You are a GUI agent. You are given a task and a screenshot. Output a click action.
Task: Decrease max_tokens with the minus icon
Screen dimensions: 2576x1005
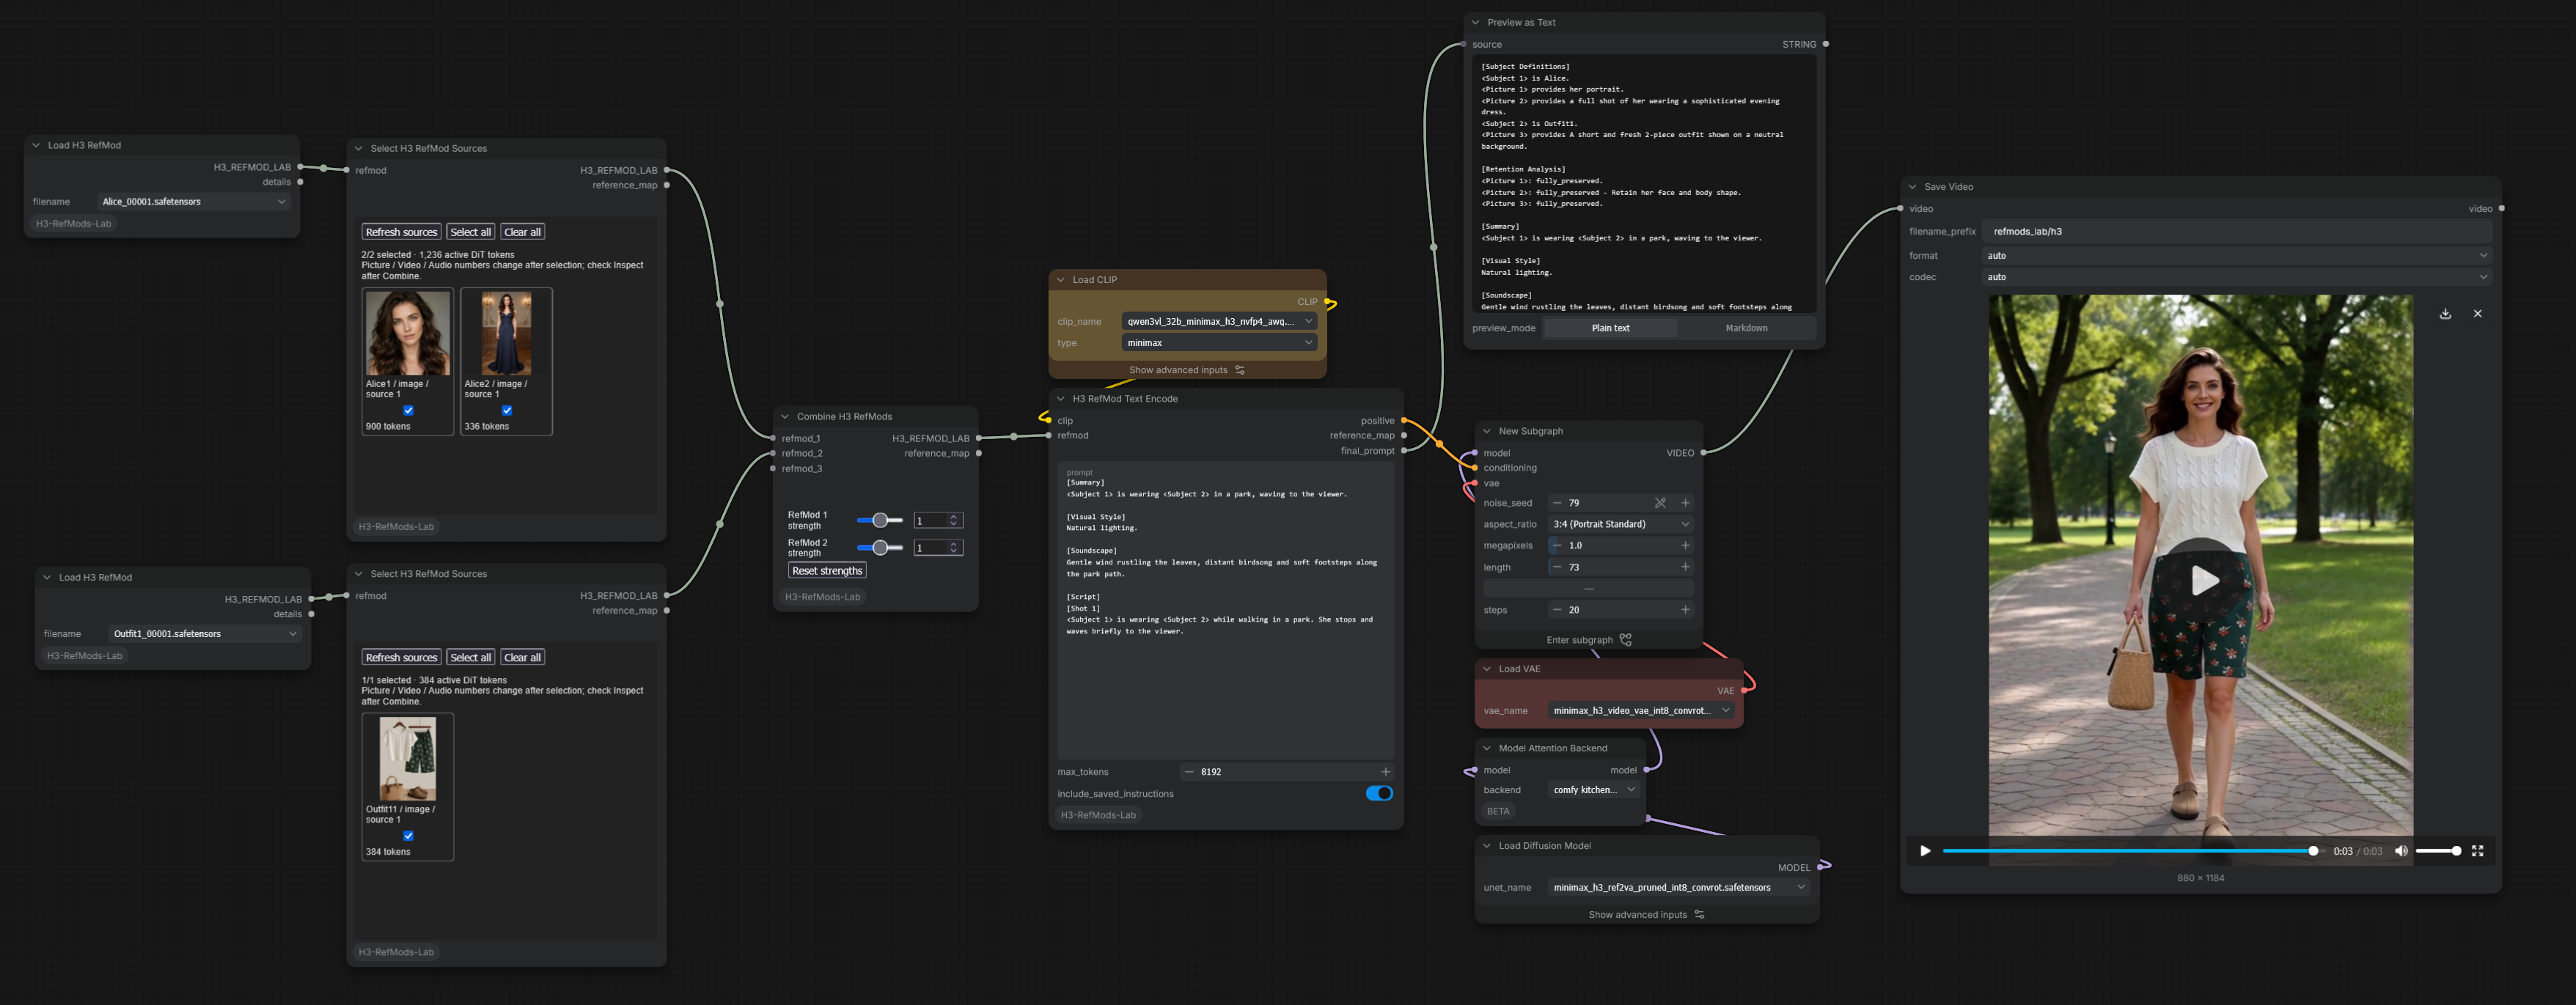1189,772
